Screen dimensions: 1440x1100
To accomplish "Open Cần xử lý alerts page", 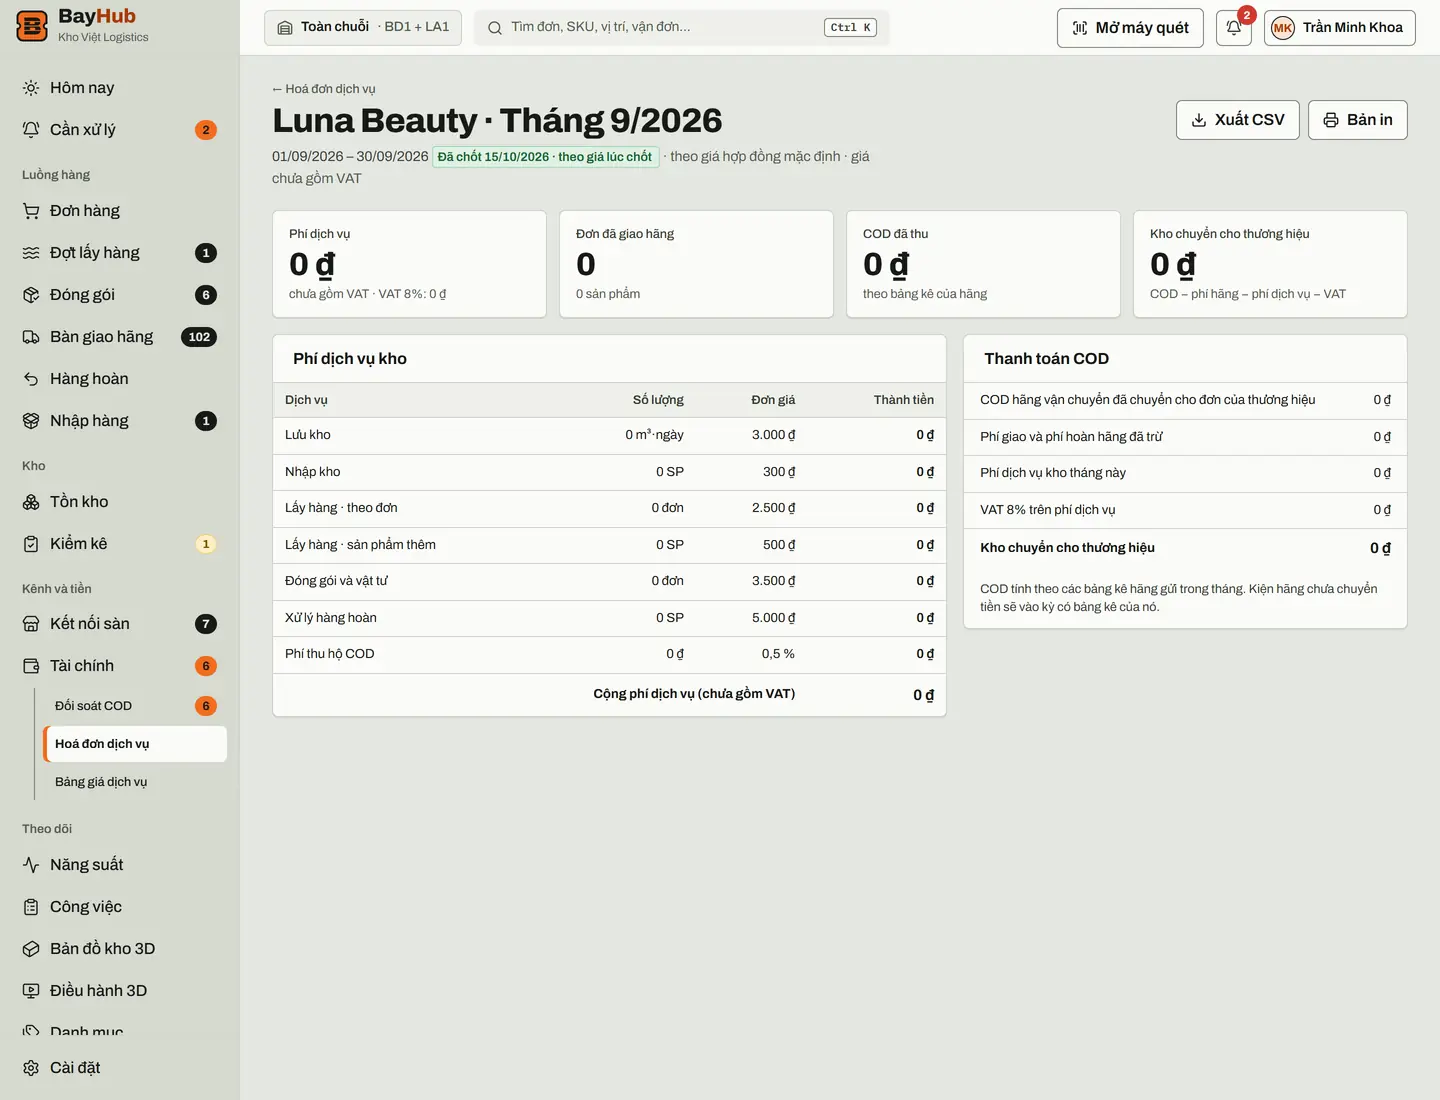I will tap(120, 130).
